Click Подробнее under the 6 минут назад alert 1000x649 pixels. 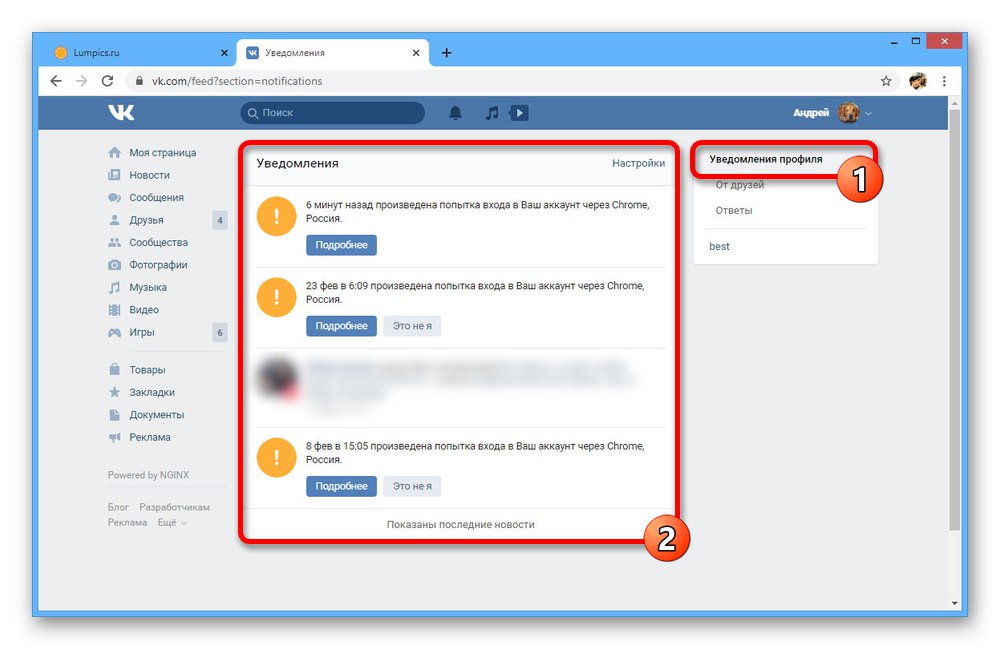(341, 245)
